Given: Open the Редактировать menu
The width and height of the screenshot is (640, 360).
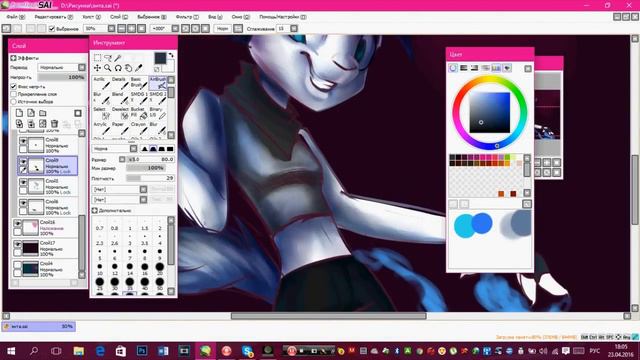Looking at the screenshot, I should coord(53,17).
